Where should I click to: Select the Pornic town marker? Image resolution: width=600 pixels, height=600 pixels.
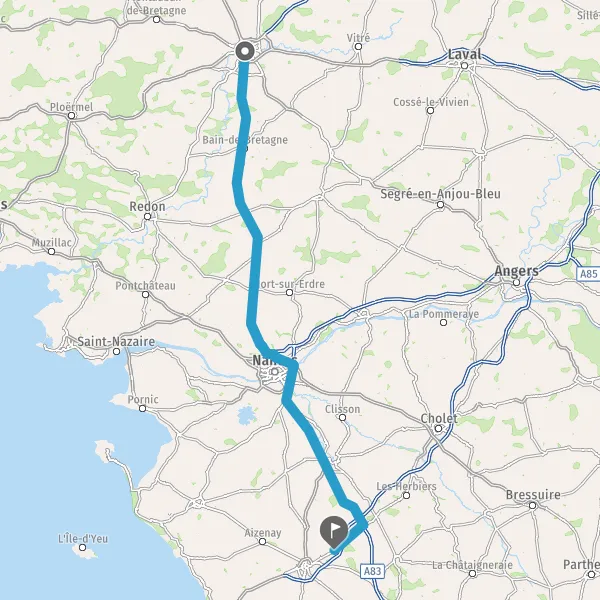pos(142,409)
